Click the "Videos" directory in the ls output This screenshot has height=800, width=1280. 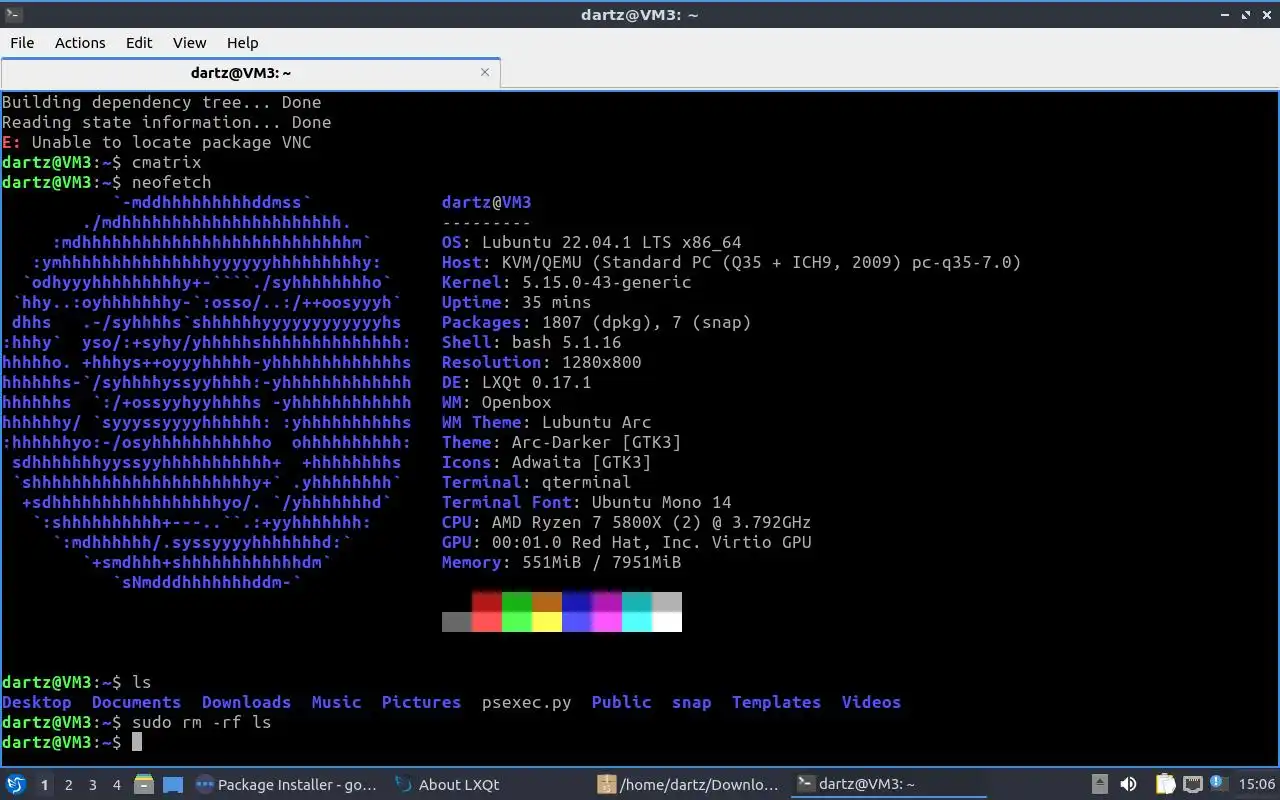[x=872, y=702]
